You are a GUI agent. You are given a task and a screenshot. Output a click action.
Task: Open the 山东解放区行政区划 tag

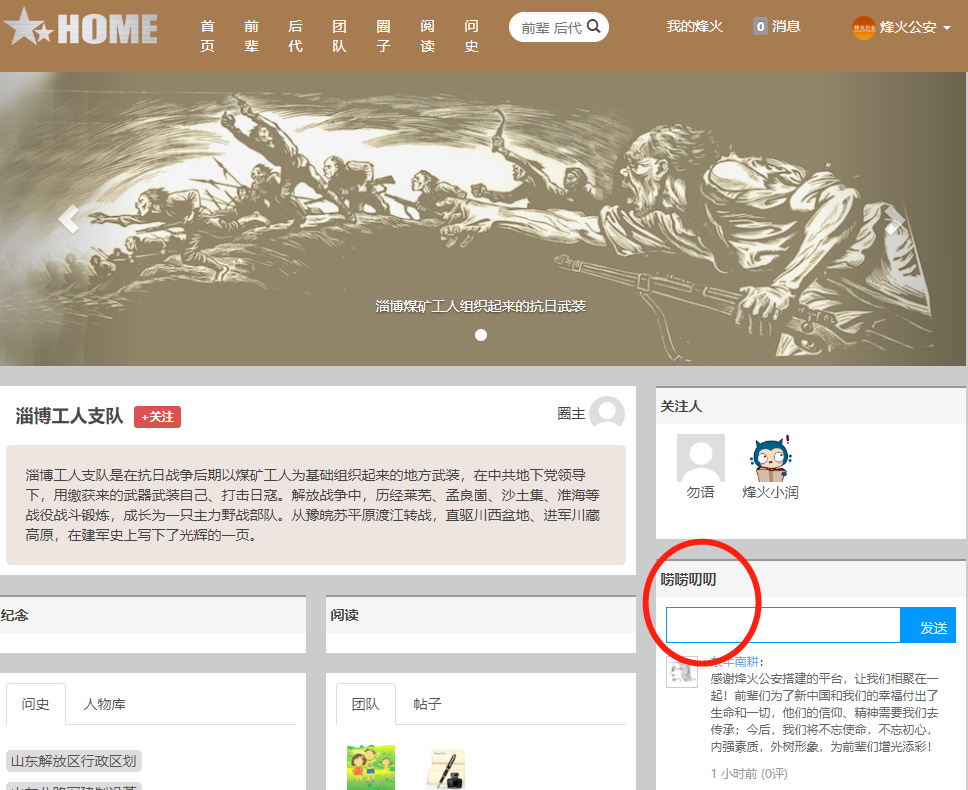pyautogui.click(x=73, y=761)
